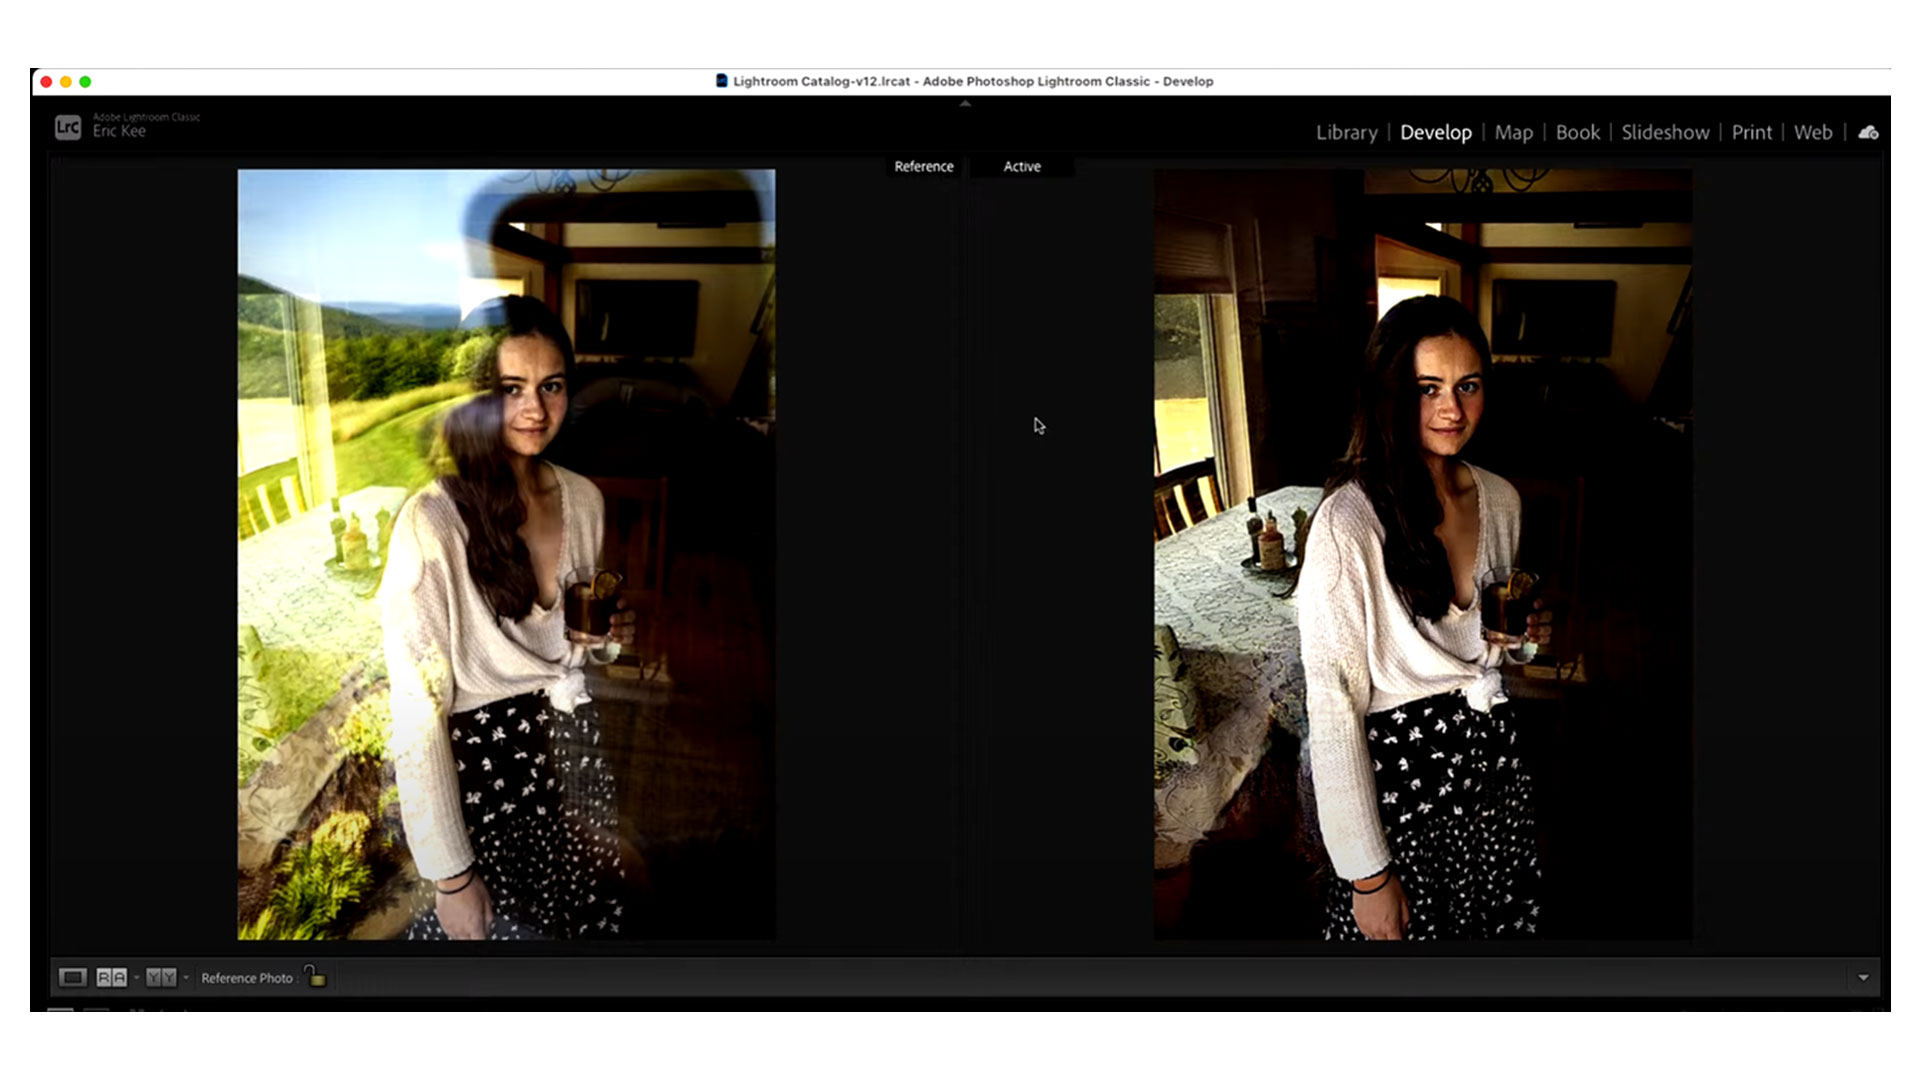Go to the Map module

point(1513,132)
